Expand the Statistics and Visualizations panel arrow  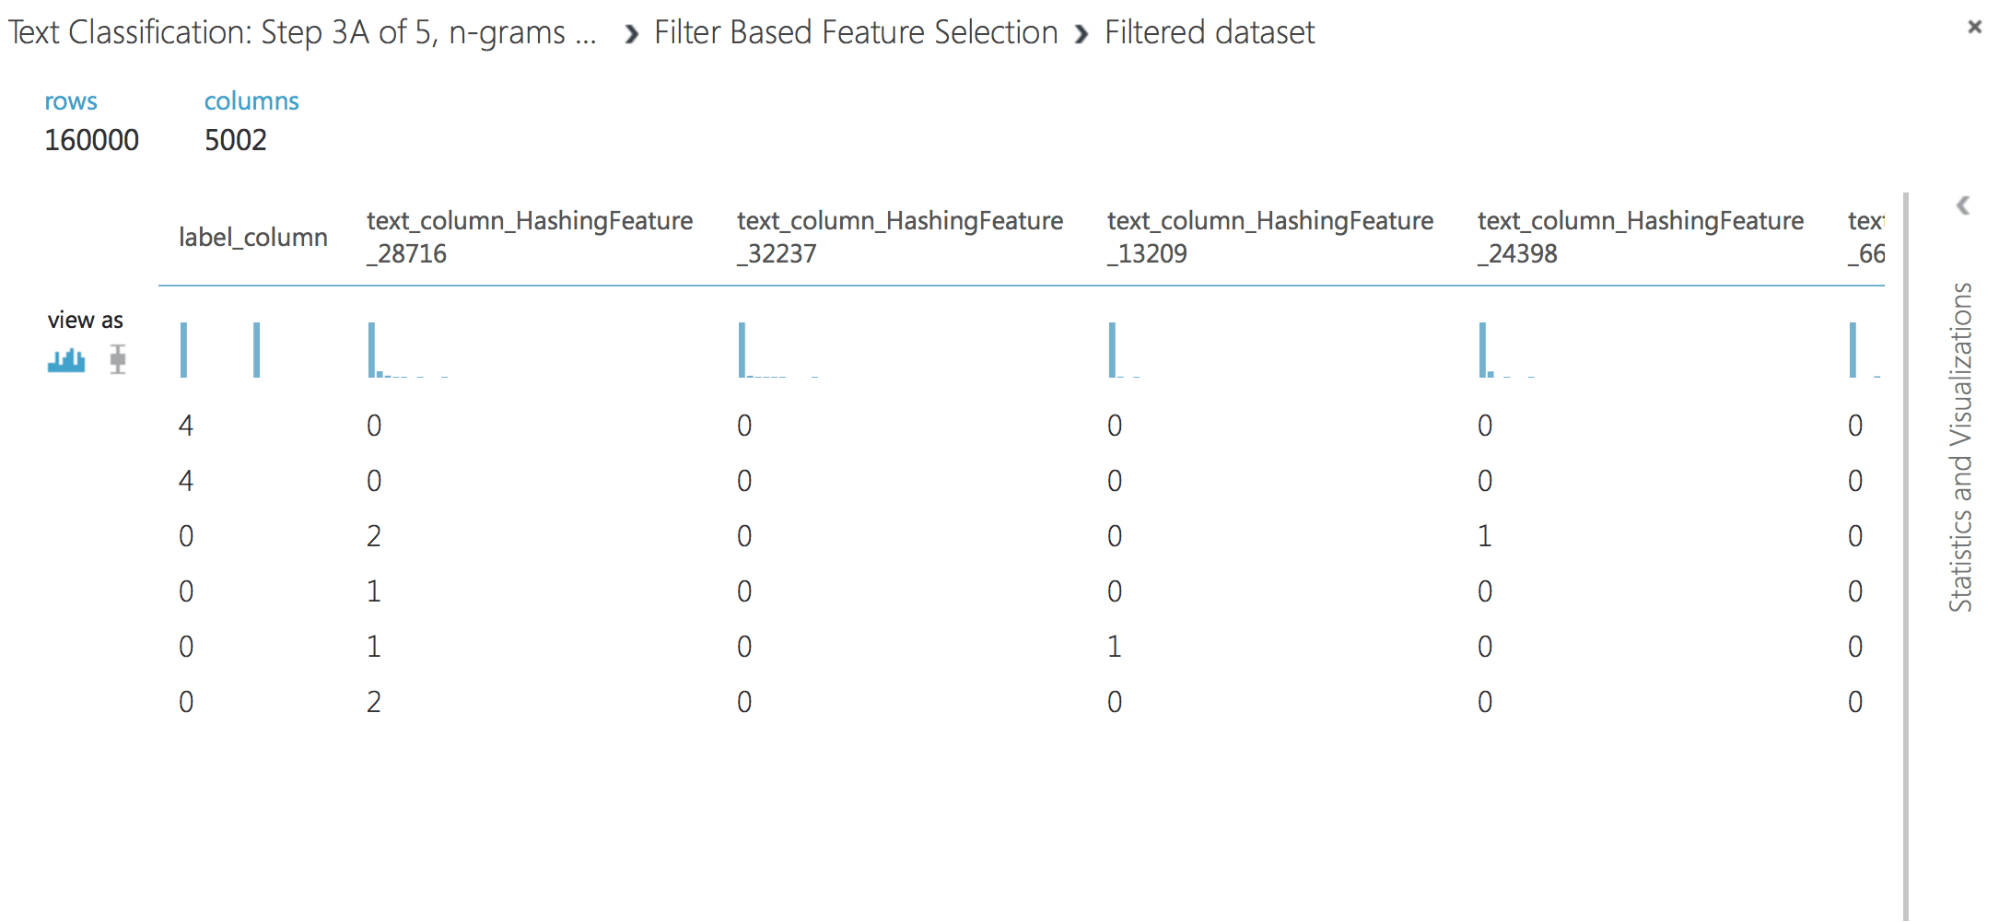(1963, 205)
